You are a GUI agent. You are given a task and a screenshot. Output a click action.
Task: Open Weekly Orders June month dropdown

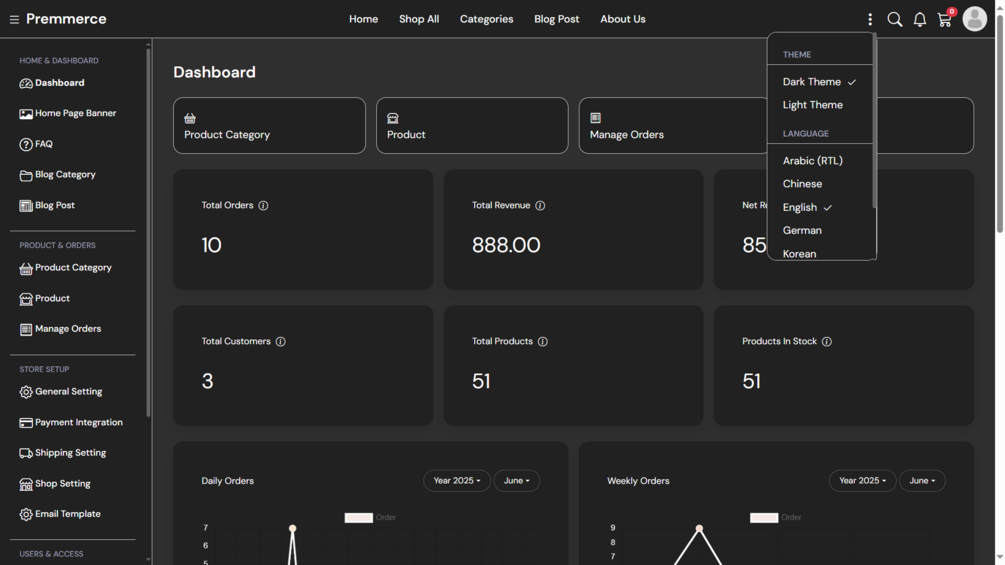(x=922, y=481)
